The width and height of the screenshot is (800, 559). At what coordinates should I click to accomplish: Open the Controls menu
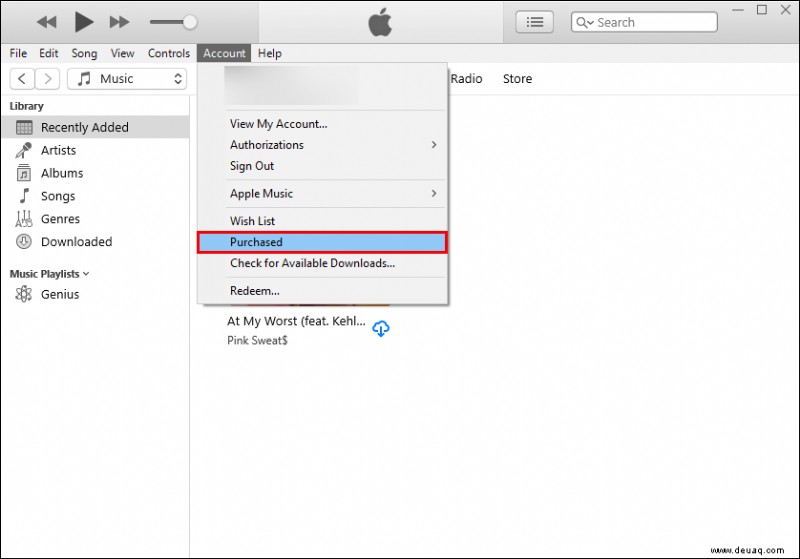coord(169,53)
